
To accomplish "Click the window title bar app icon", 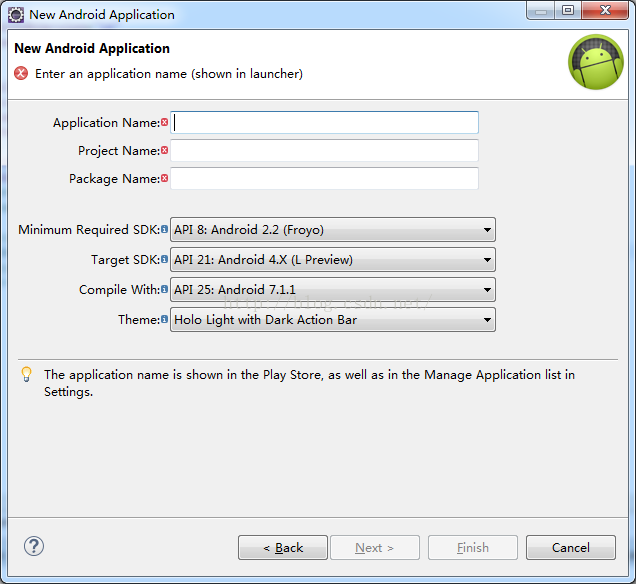I will (x=16, y=15).
